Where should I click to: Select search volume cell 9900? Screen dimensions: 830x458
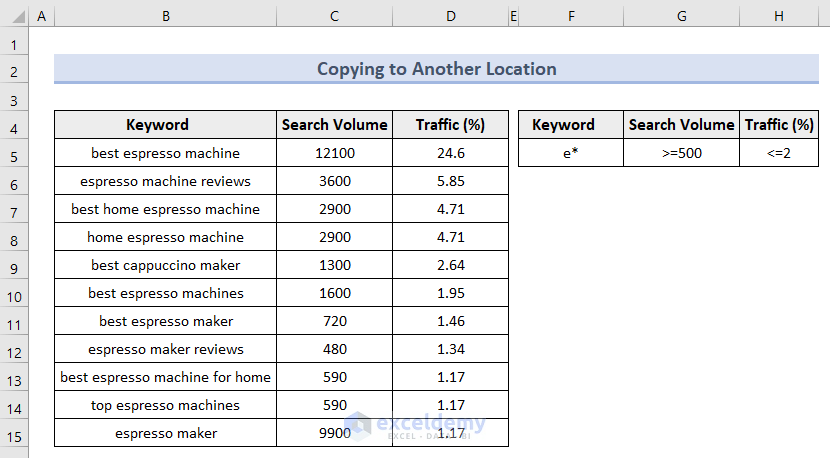click(334, 434)
